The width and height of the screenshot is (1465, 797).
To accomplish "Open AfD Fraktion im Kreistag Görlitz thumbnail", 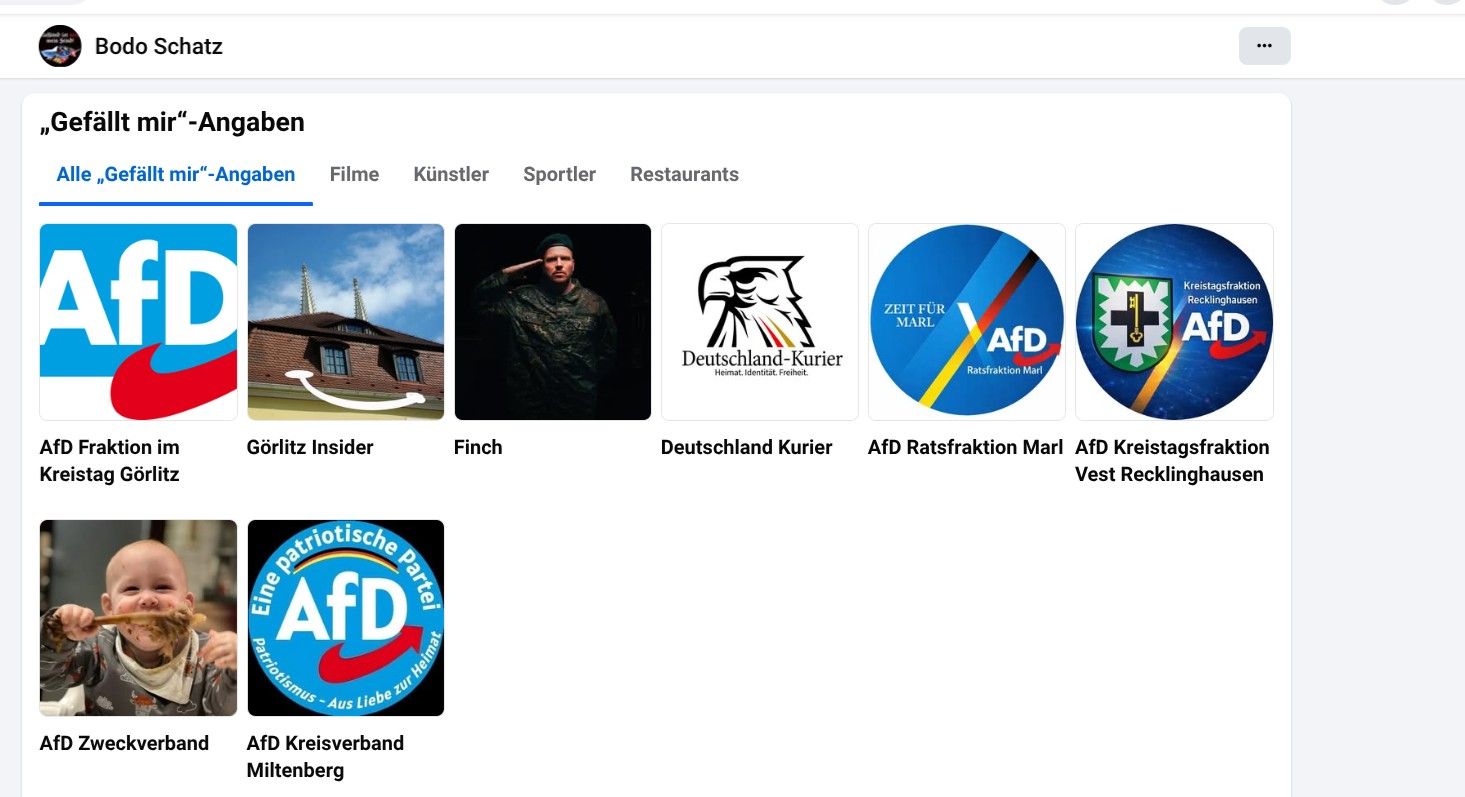I will 138,322.
